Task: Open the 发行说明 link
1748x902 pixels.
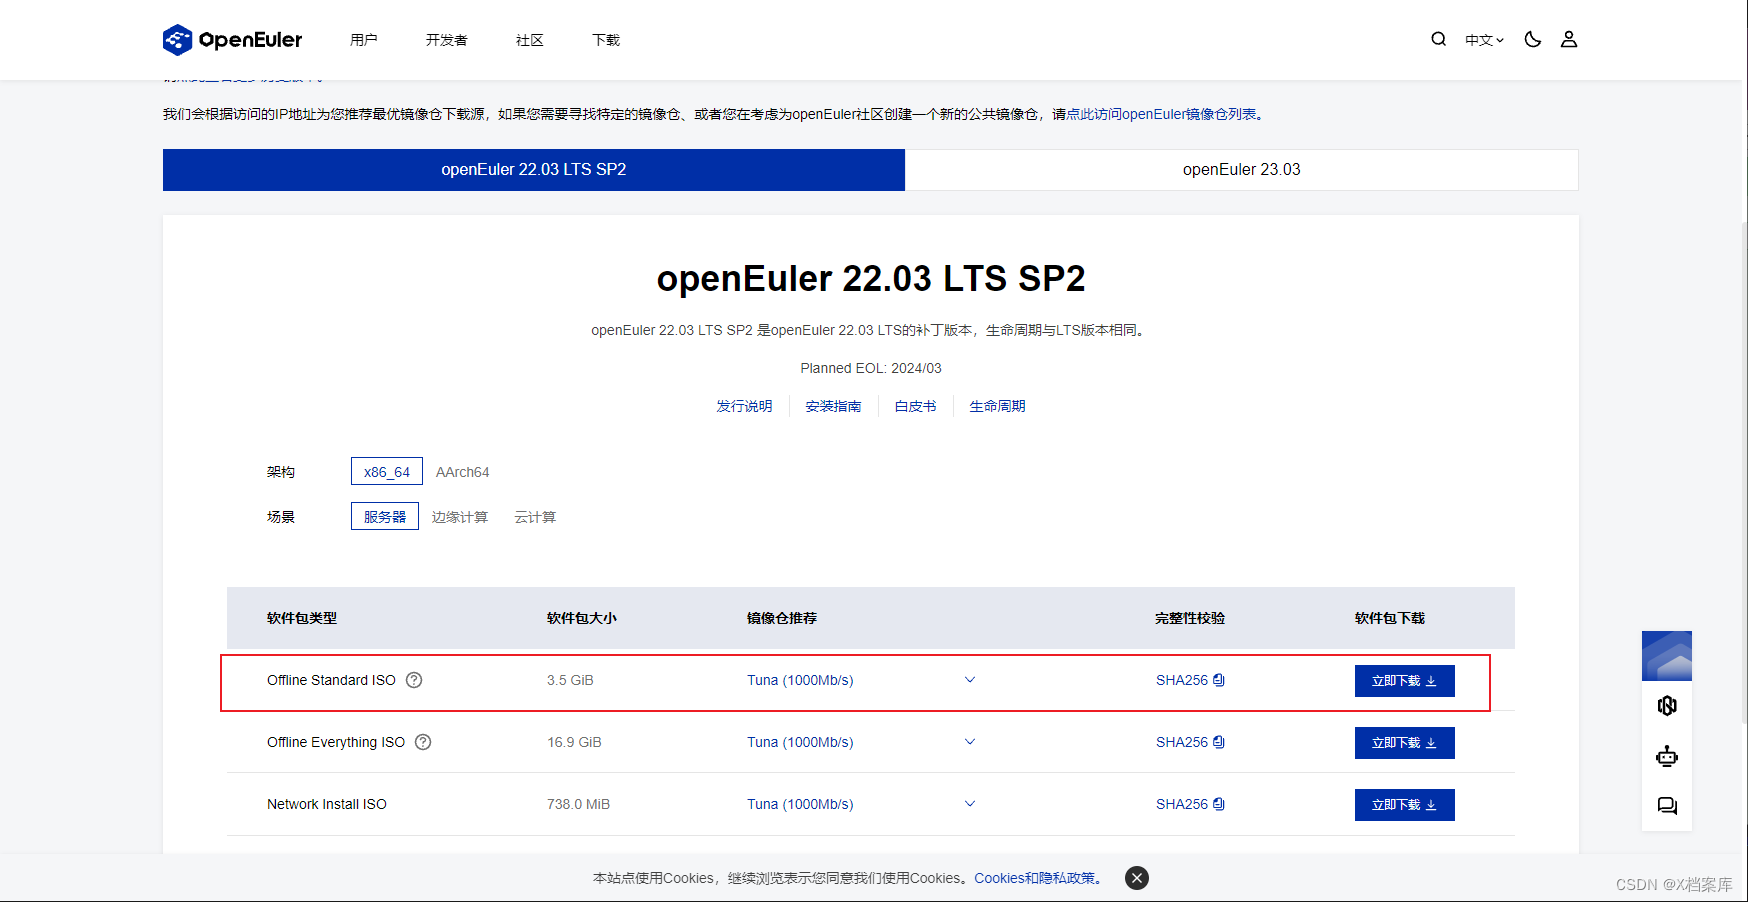Action: pyautogui.click(x=744, y=406)
